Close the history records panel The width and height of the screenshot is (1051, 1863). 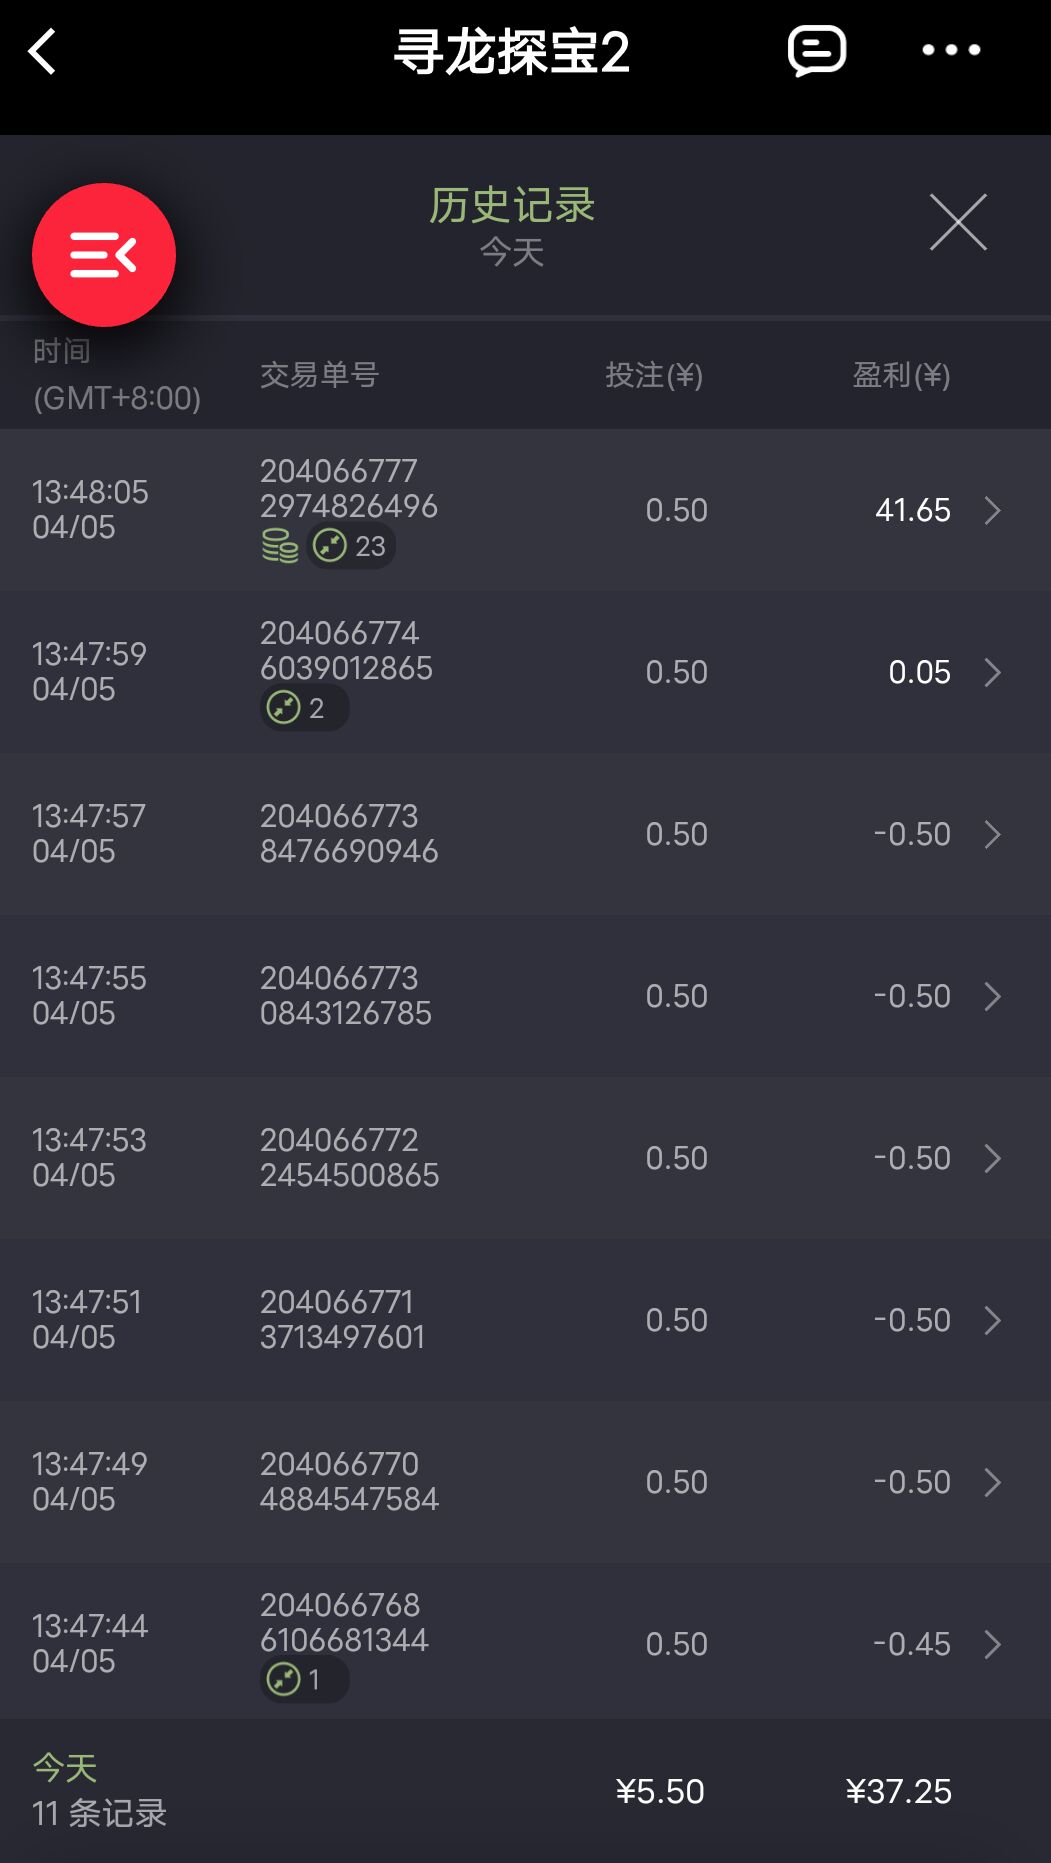(x=958, y=222)
